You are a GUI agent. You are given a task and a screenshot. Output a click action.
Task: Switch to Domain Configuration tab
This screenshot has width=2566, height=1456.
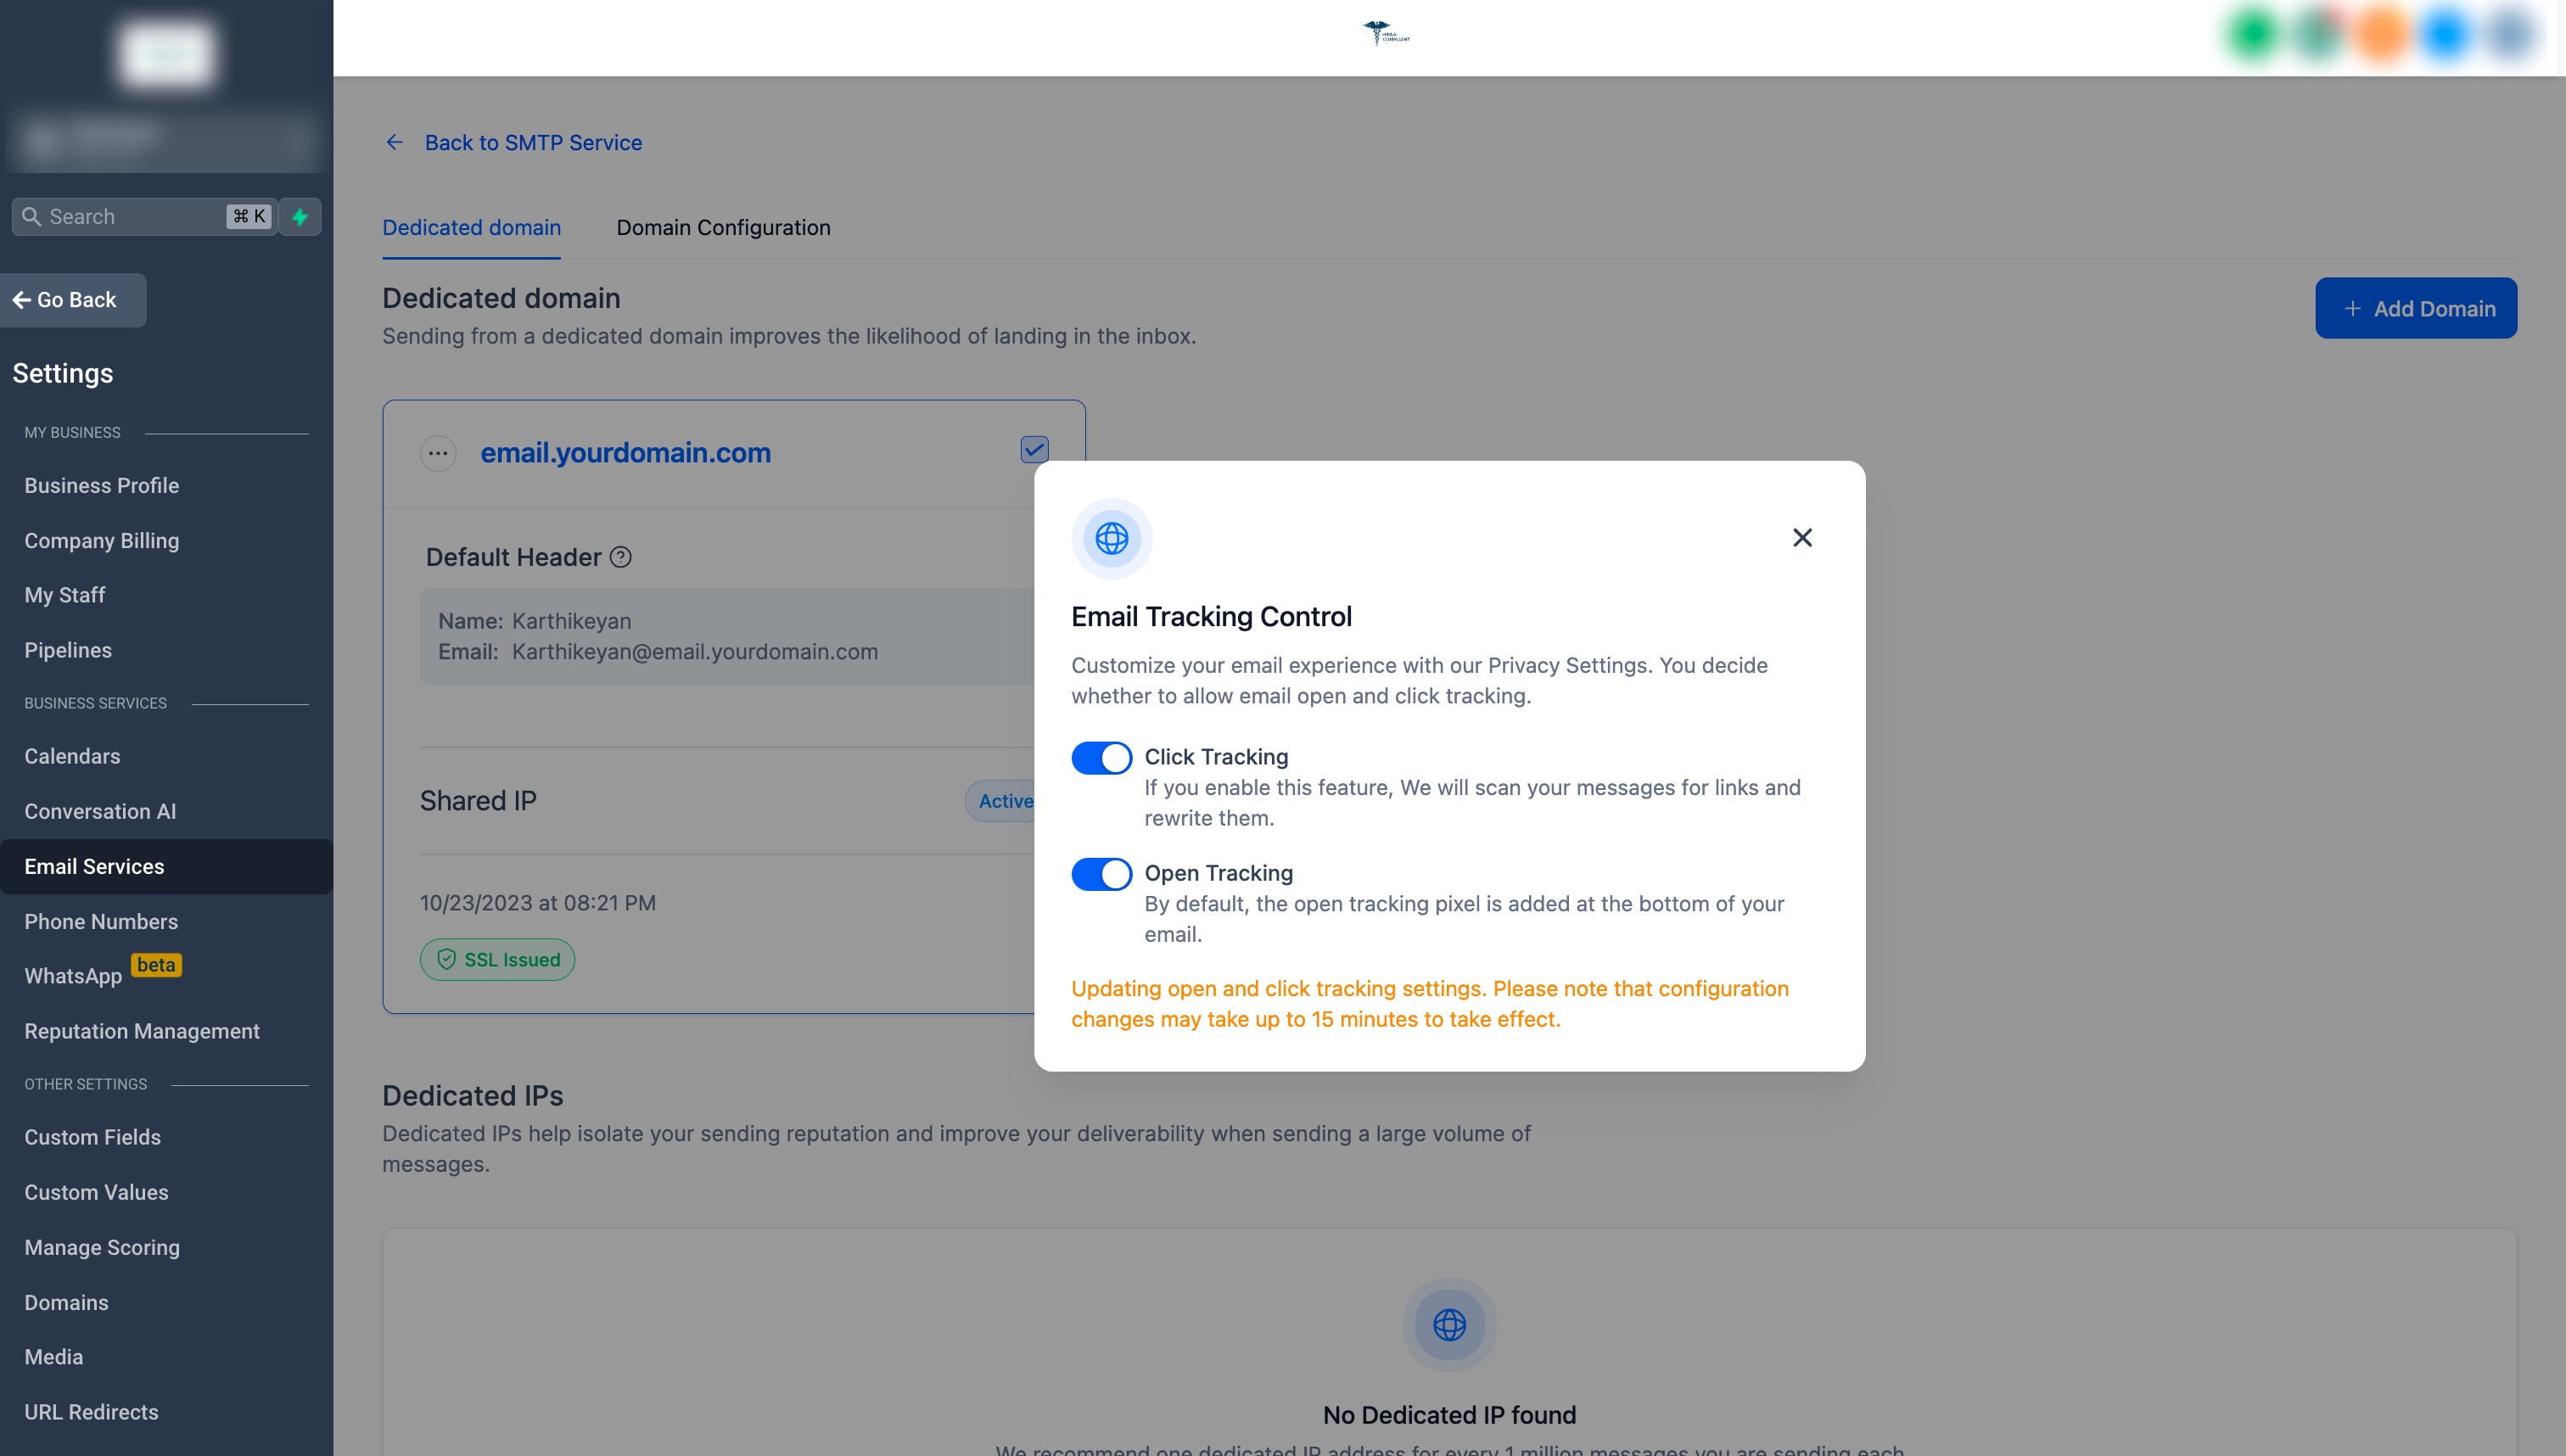pyautogui.click(x=722, y=227)
